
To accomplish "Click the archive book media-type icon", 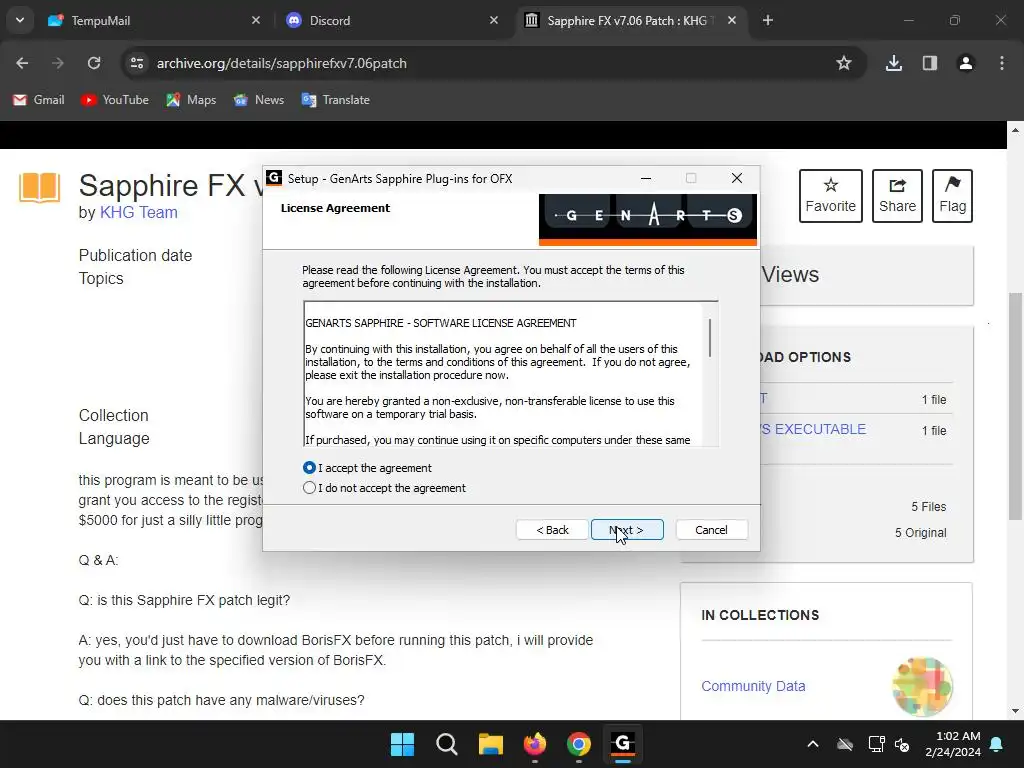I will [x=39, y=188].
